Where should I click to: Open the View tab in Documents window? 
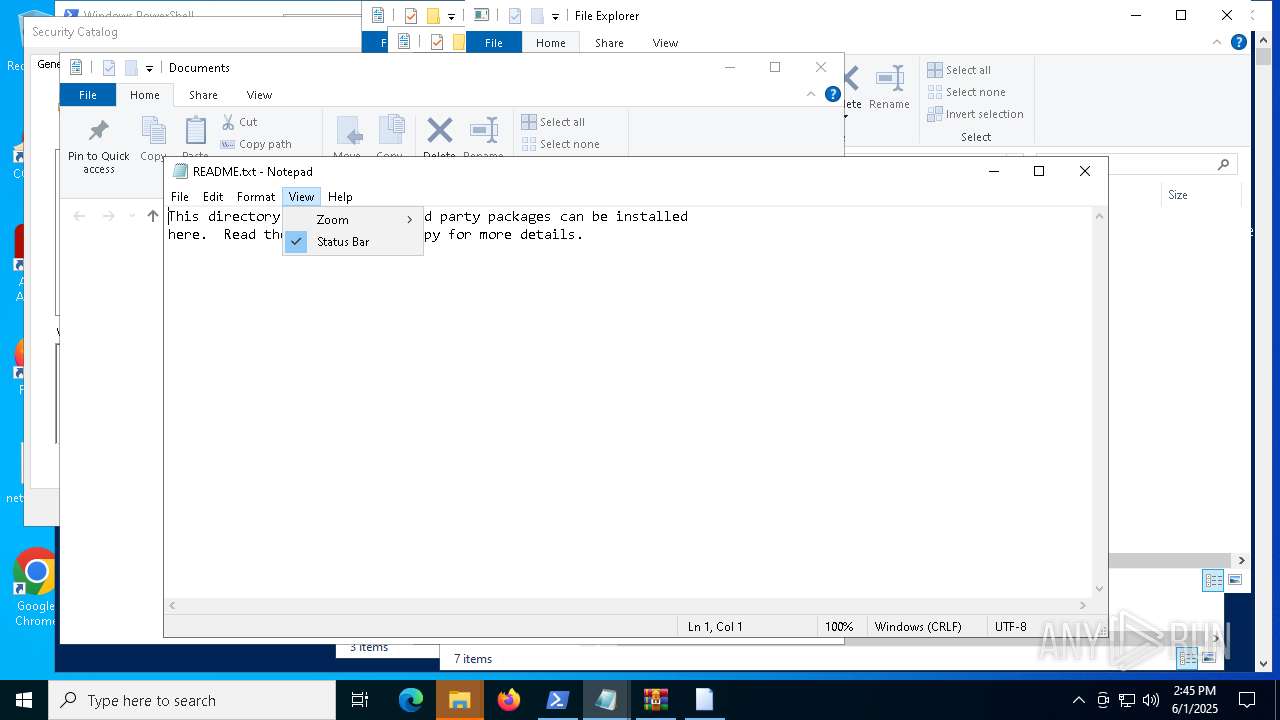[x=259, y=95]
